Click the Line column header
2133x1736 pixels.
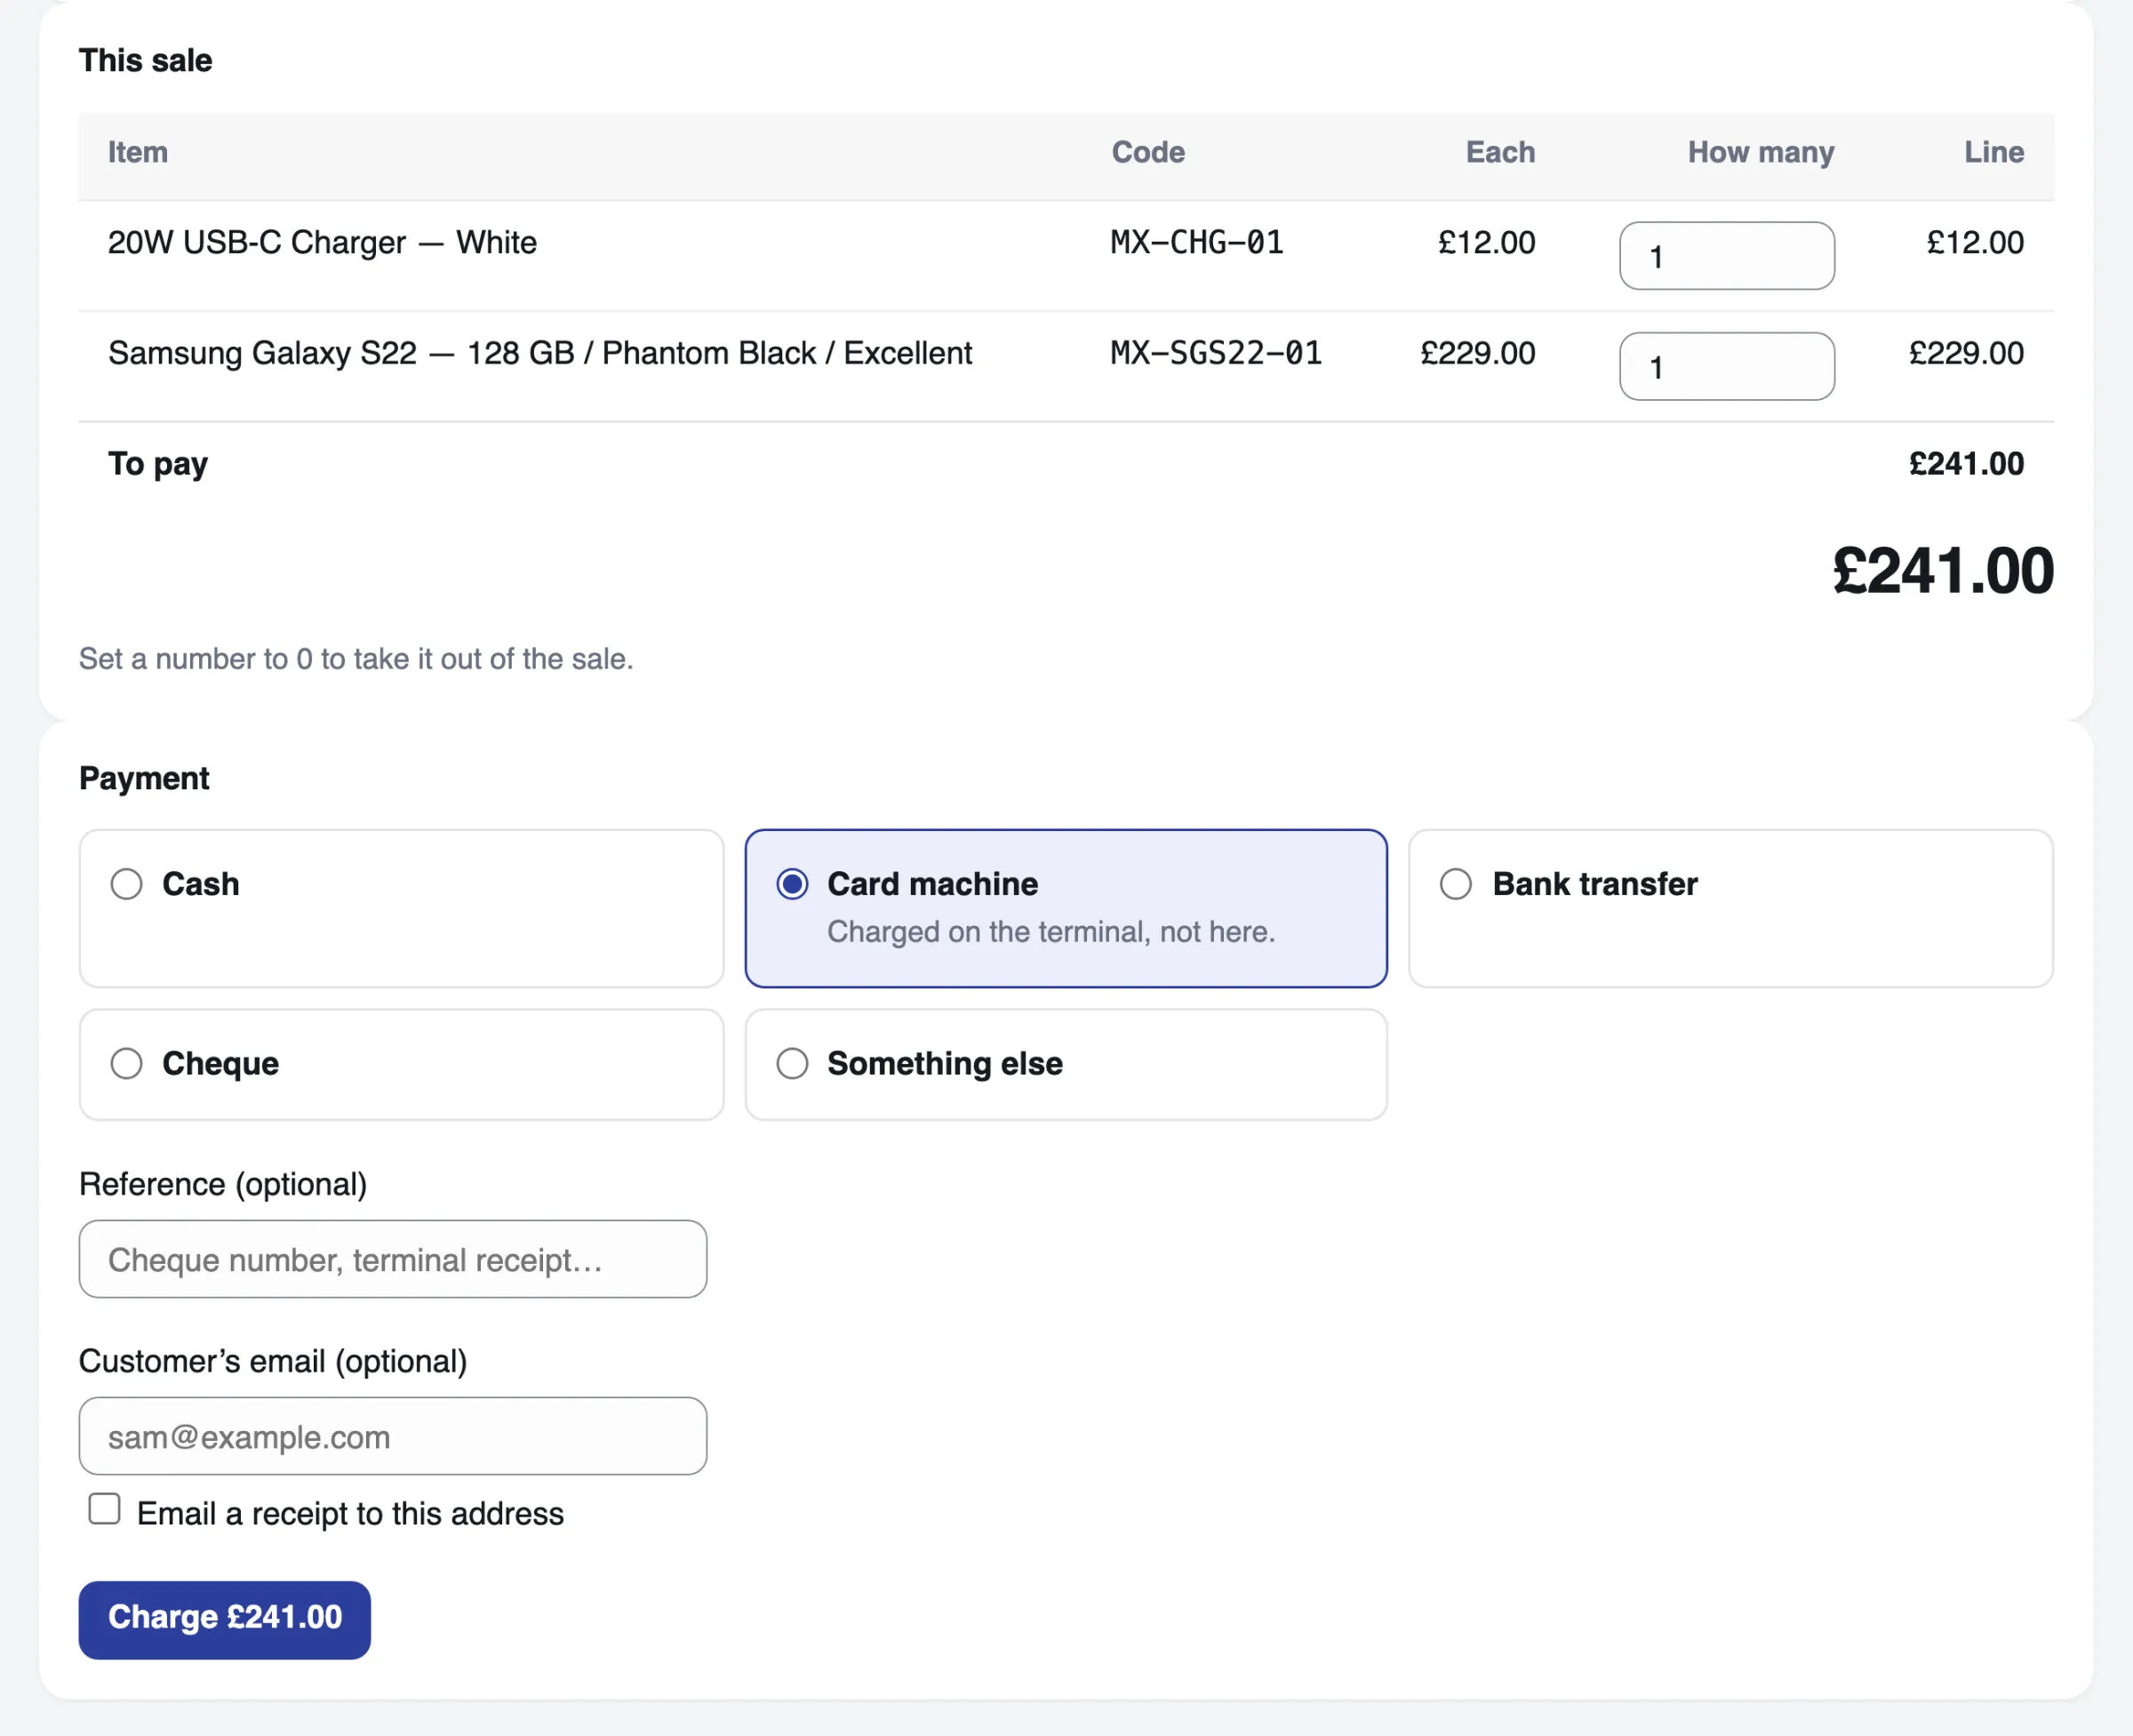(x=1994, y=152)
